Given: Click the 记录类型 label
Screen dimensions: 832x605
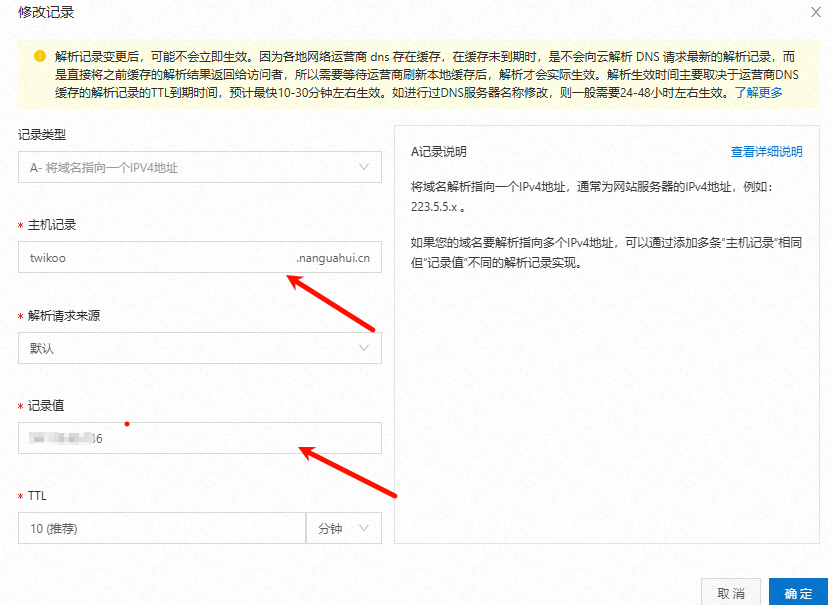Looking at the screenshot, I should [x=42, y=134].
